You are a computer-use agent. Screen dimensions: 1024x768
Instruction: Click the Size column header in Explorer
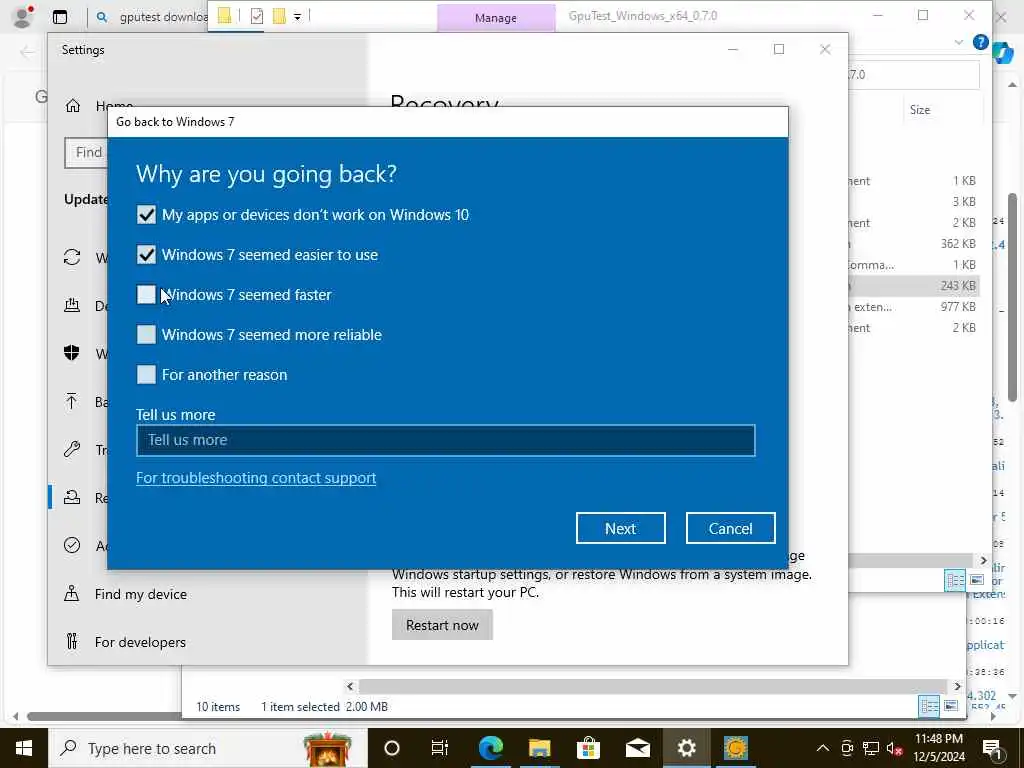pyautogui.click(x=920, y=110)
